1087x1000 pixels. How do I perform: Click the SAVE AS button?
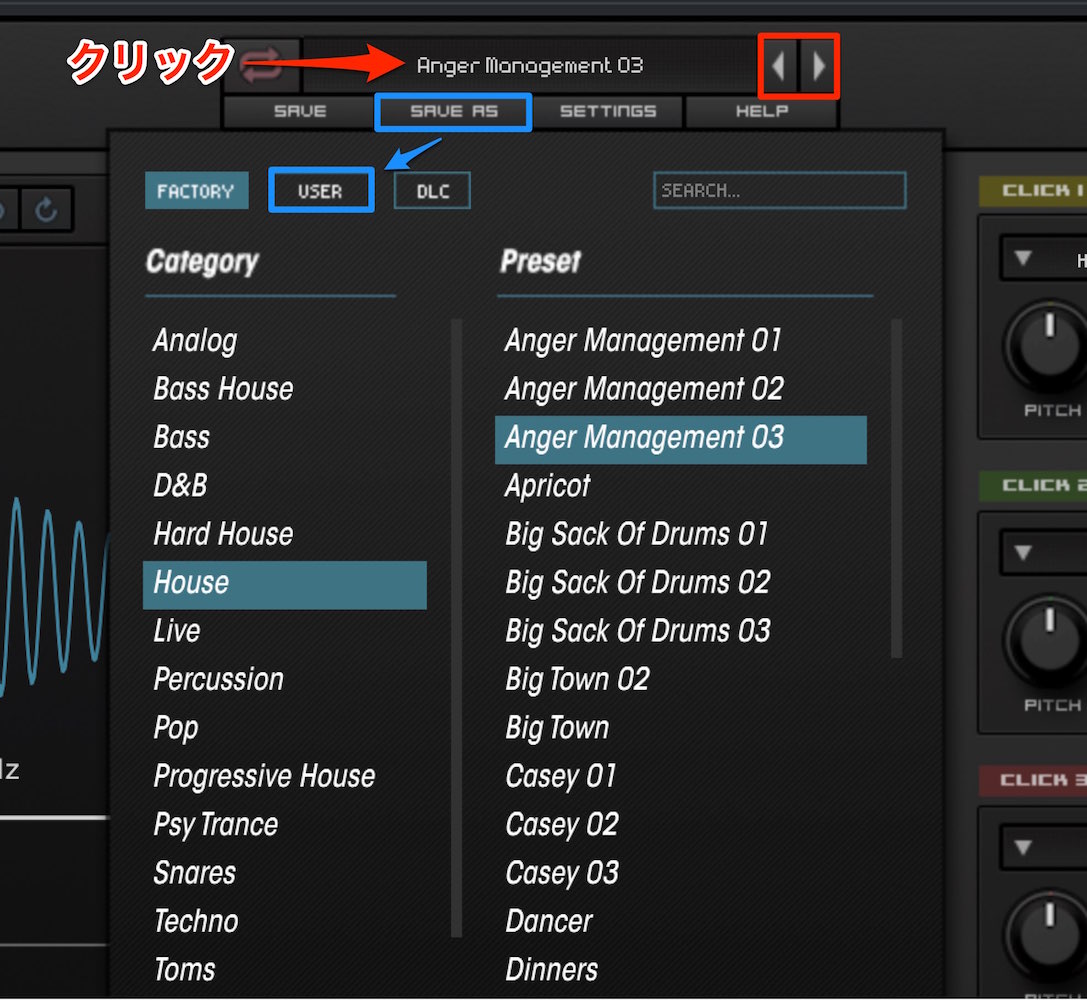454,112
